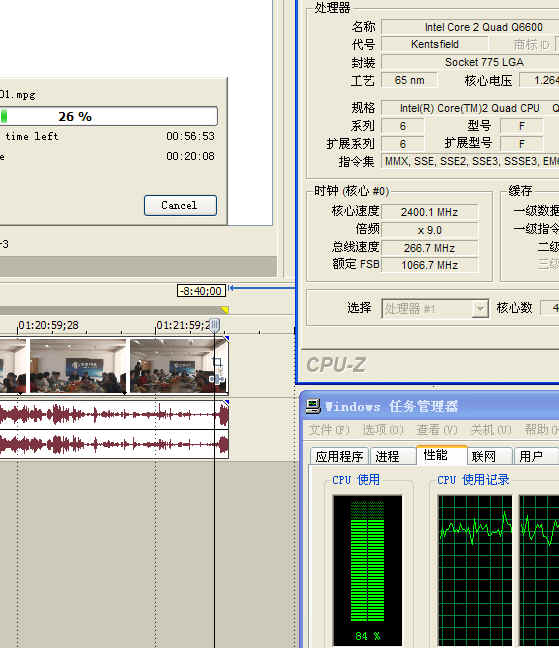
Task: Click the upper audio waveform channel
Action: point(114,415)
